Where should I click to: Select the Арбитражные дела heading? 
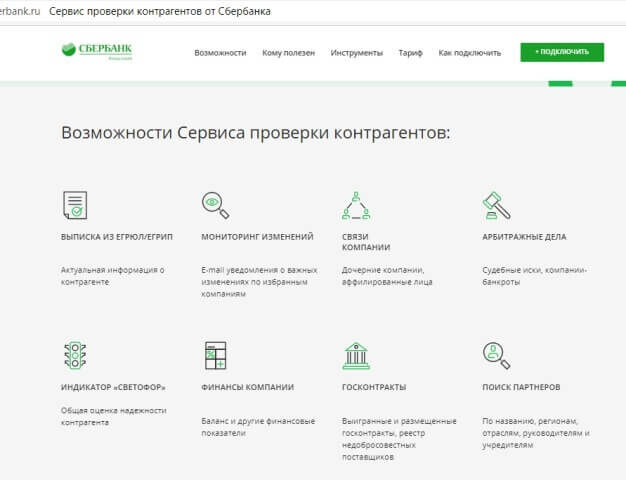(x=524, y=237)
